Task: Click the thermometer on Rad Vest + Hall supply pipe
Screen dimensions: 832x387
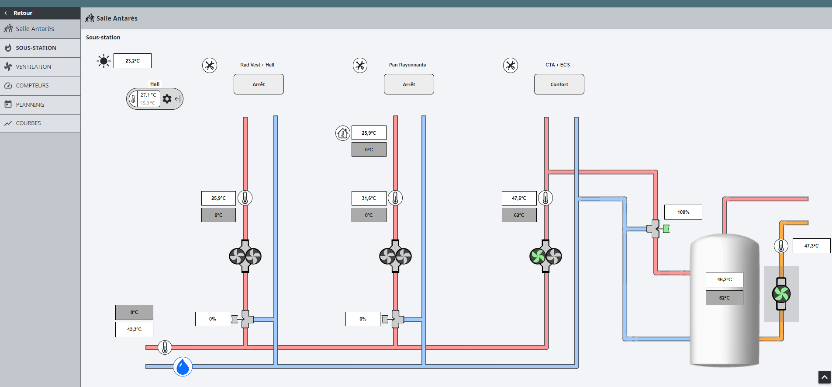Action: (245, 198)
